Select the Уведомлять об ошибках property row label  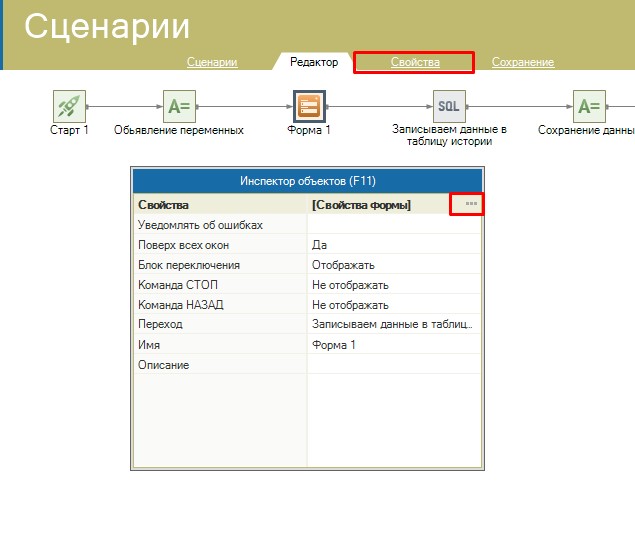[200, 225]
